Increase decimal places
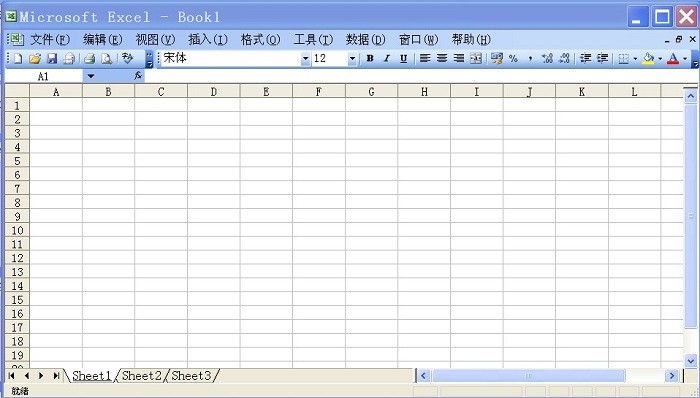The image size is (700, 398). tap(547, 58)
